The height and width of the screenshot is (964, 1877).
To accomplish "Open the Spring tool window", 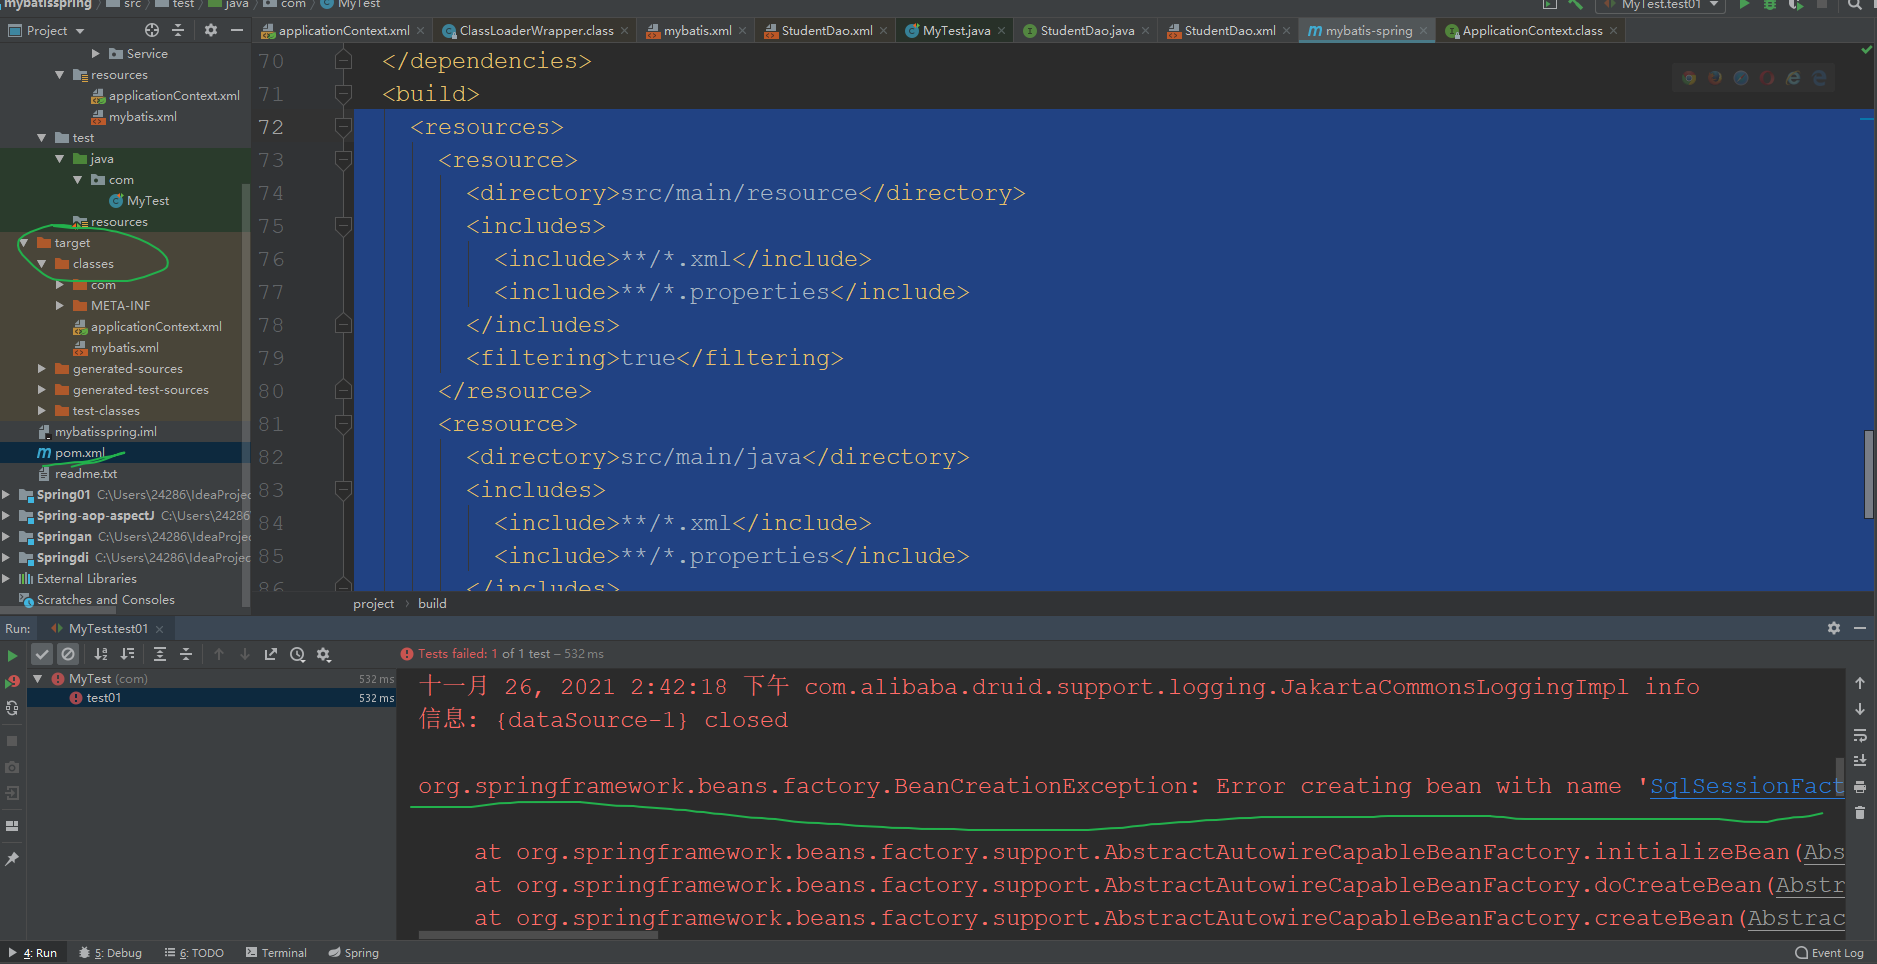I will point(354,953).
